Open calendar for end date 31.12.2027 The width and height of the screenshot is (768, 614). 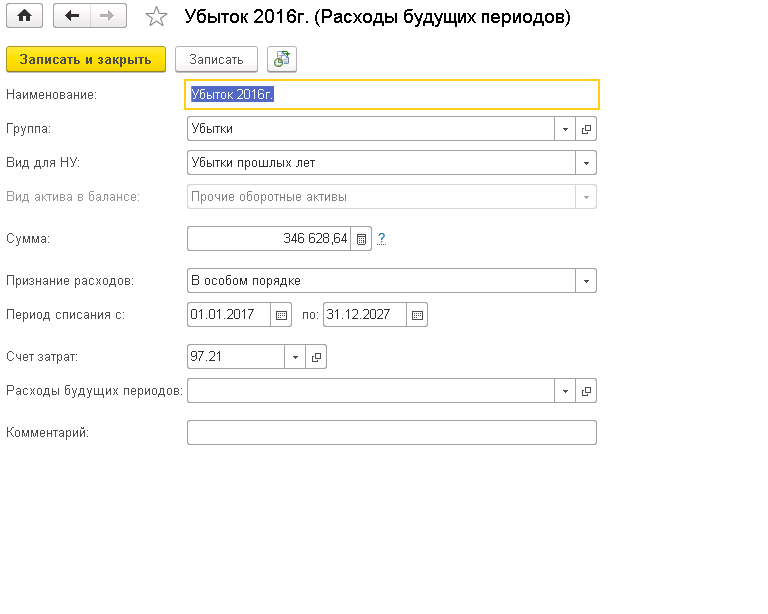417,315
